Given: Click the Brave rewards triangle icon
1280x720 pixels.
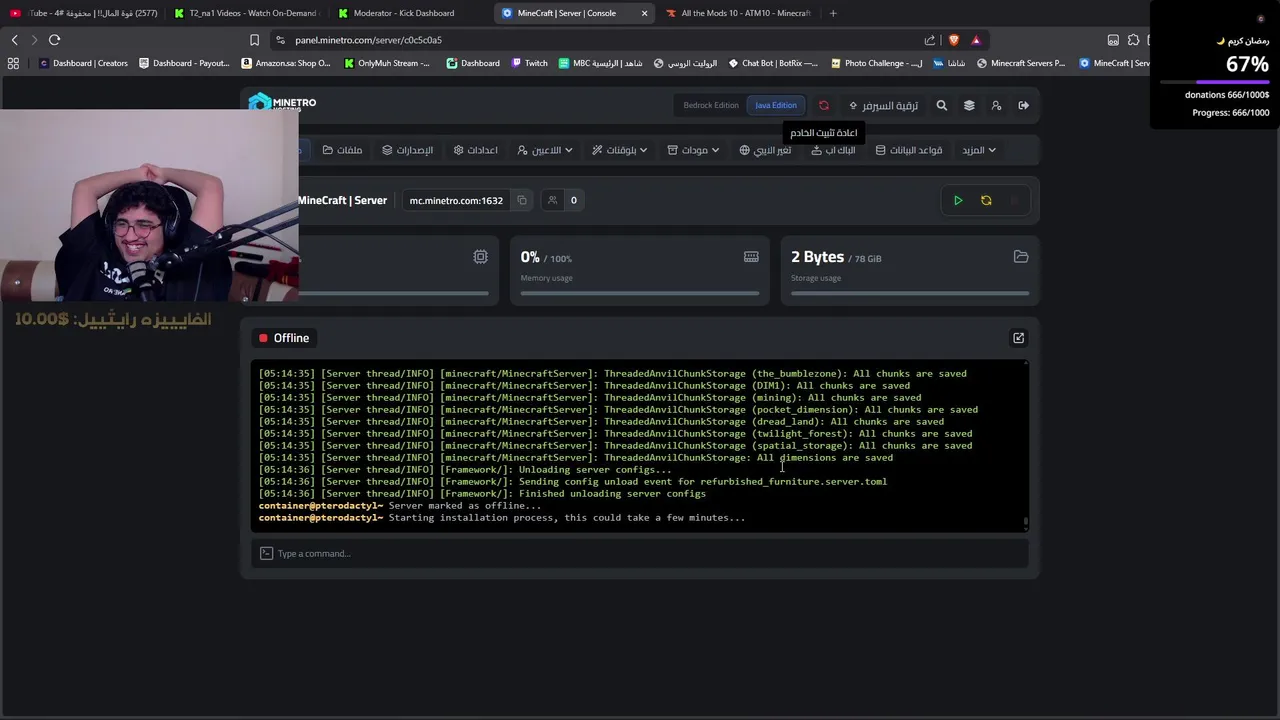Looking at the screenshot, I should [976, 40].
